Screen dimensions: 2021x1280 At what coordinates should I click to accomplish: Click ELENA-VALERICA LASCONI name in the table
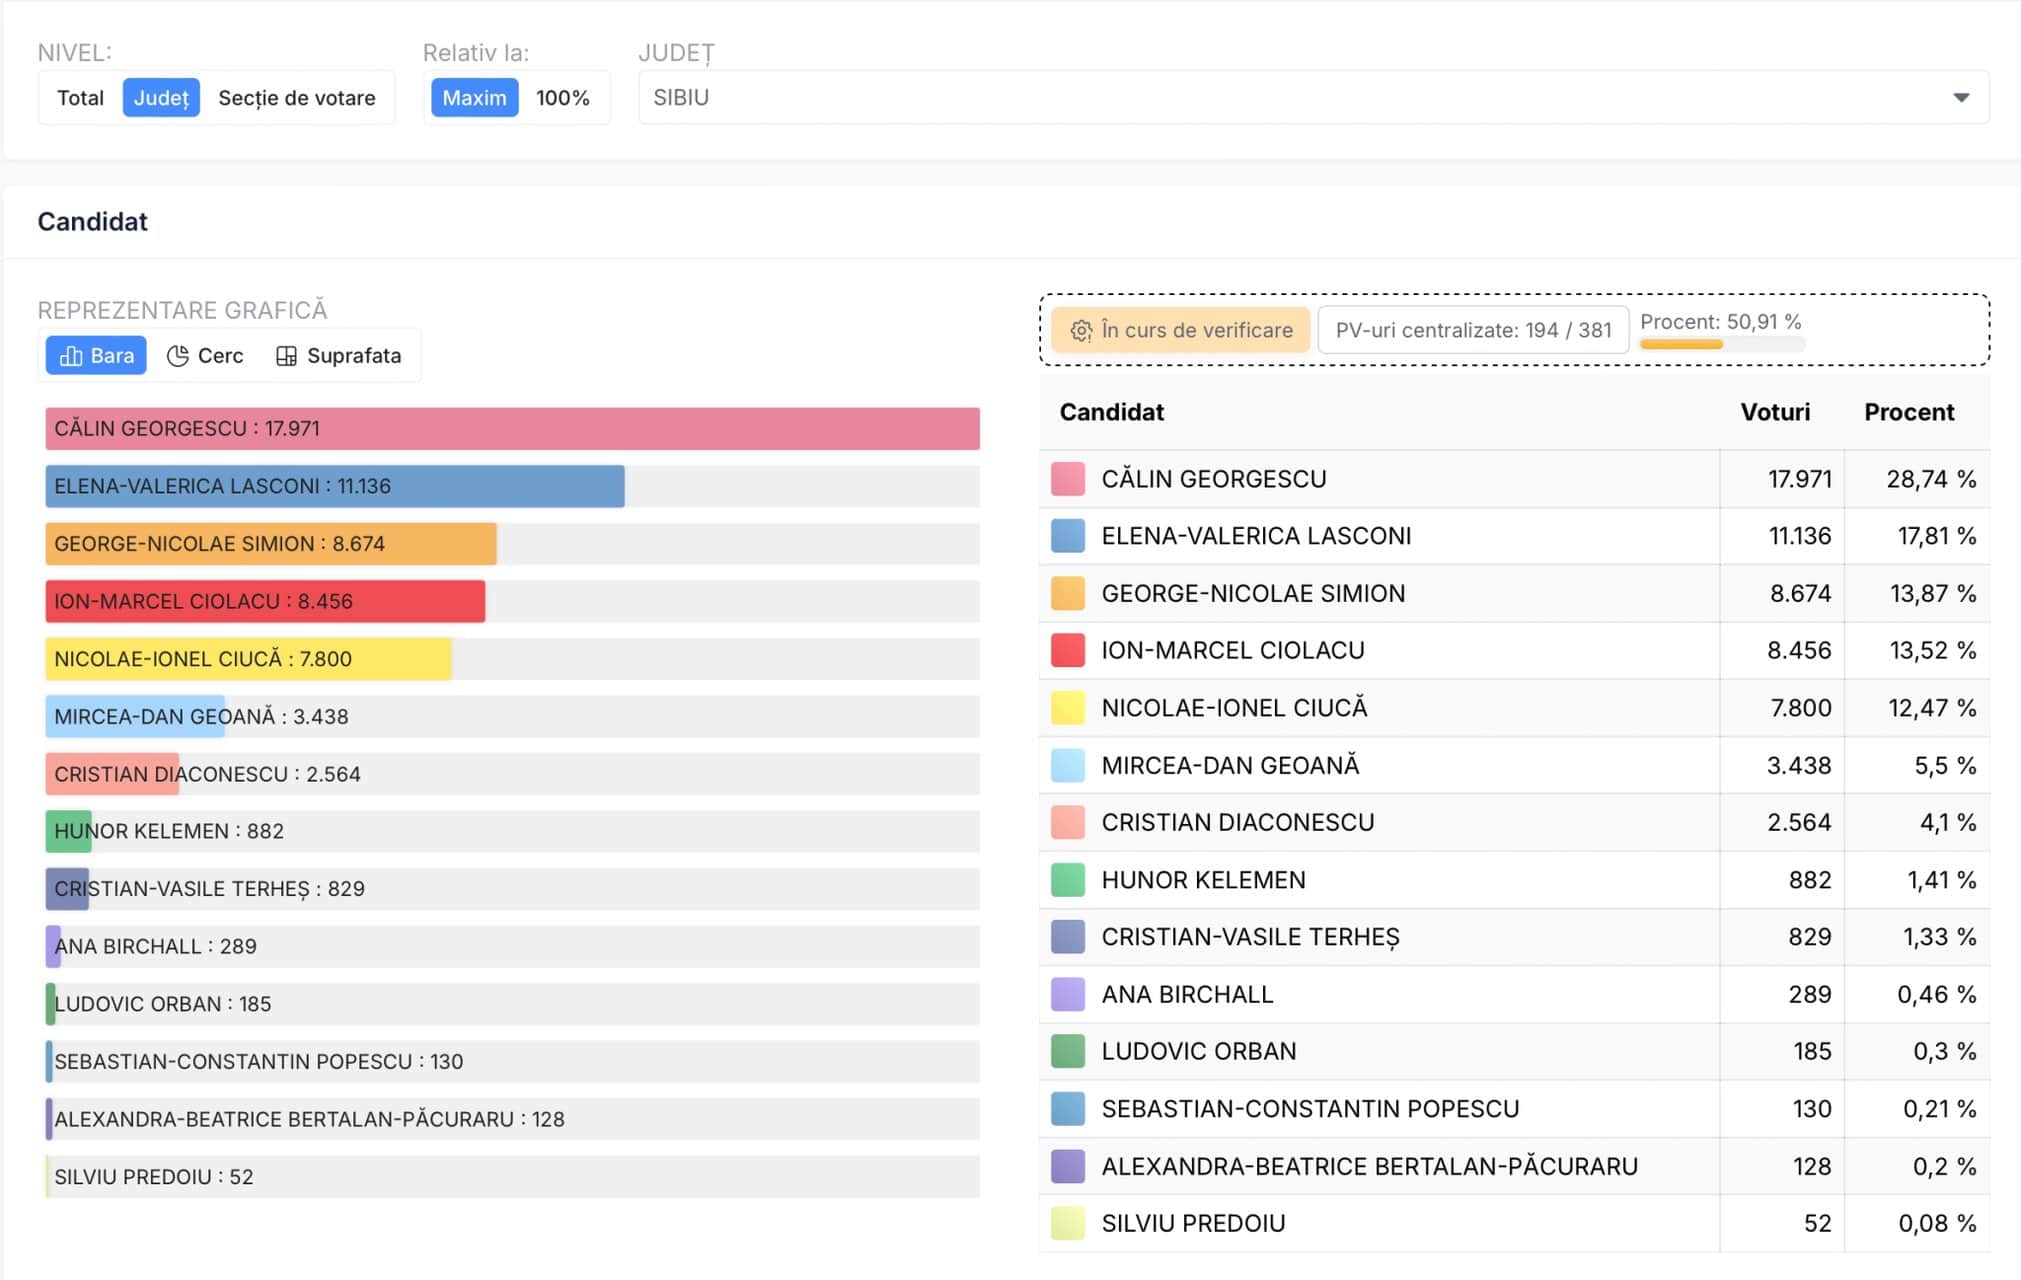pos(1256,536)
